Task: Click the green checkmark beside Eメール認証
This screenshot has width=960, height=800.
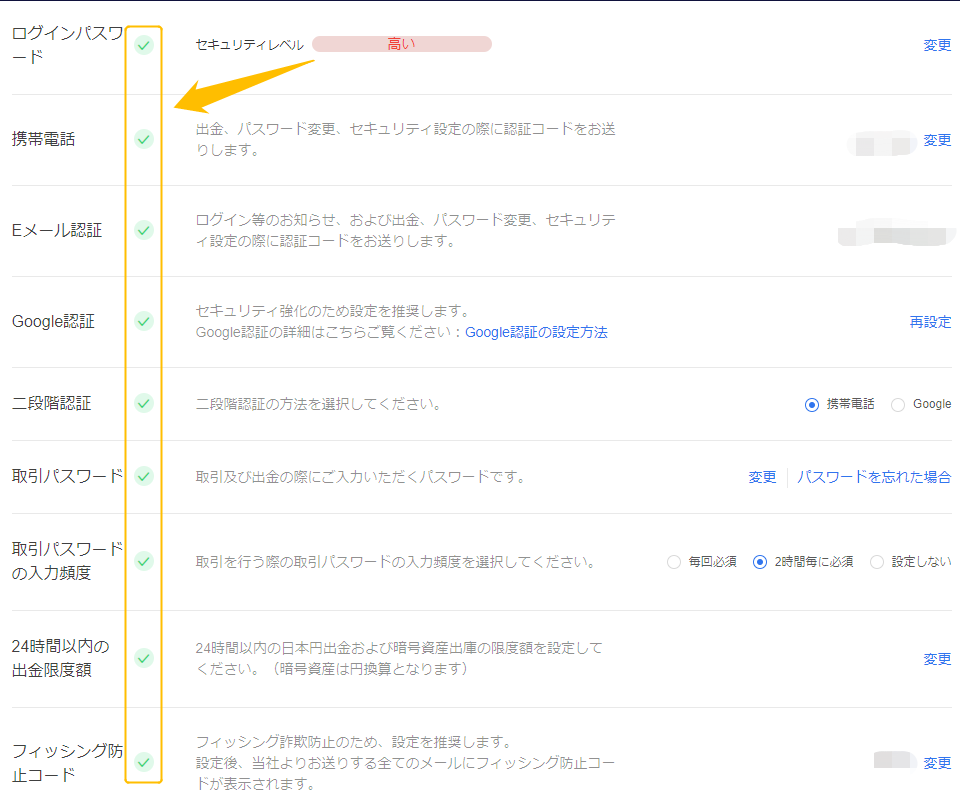Action: pos(144,230)
